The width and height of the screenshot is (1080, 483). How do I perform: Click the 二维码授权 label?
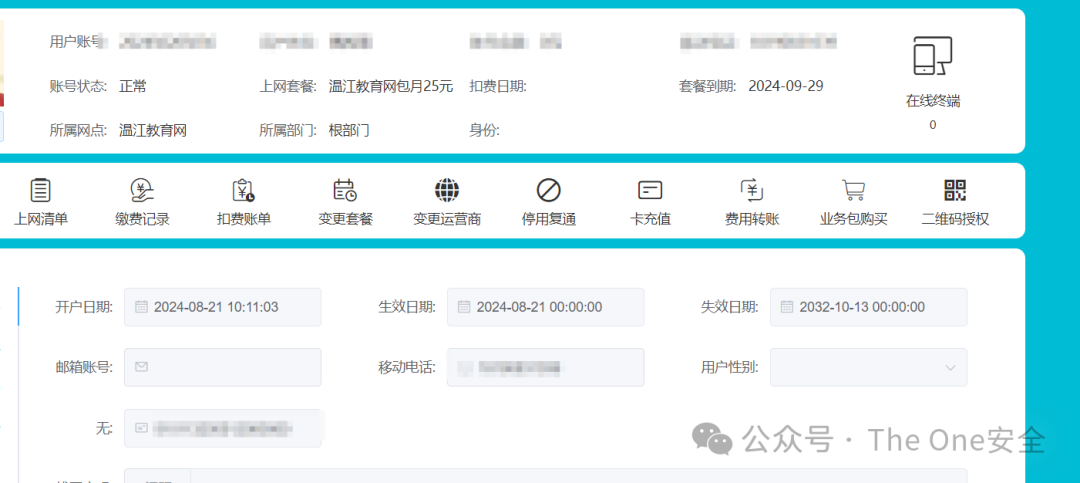click(x=955, y=220)
